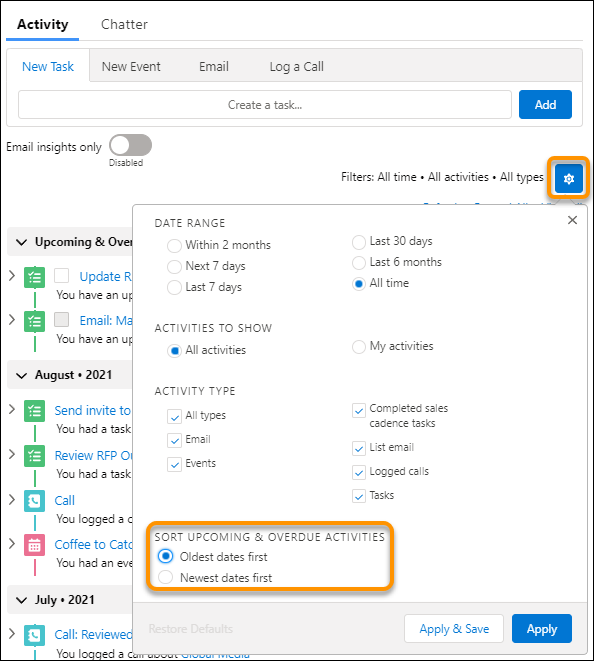Image resolution: width=594 pixels, height=661 pixels.
Task: Choose the Last 30 days date range
Action: coord(359,242)
